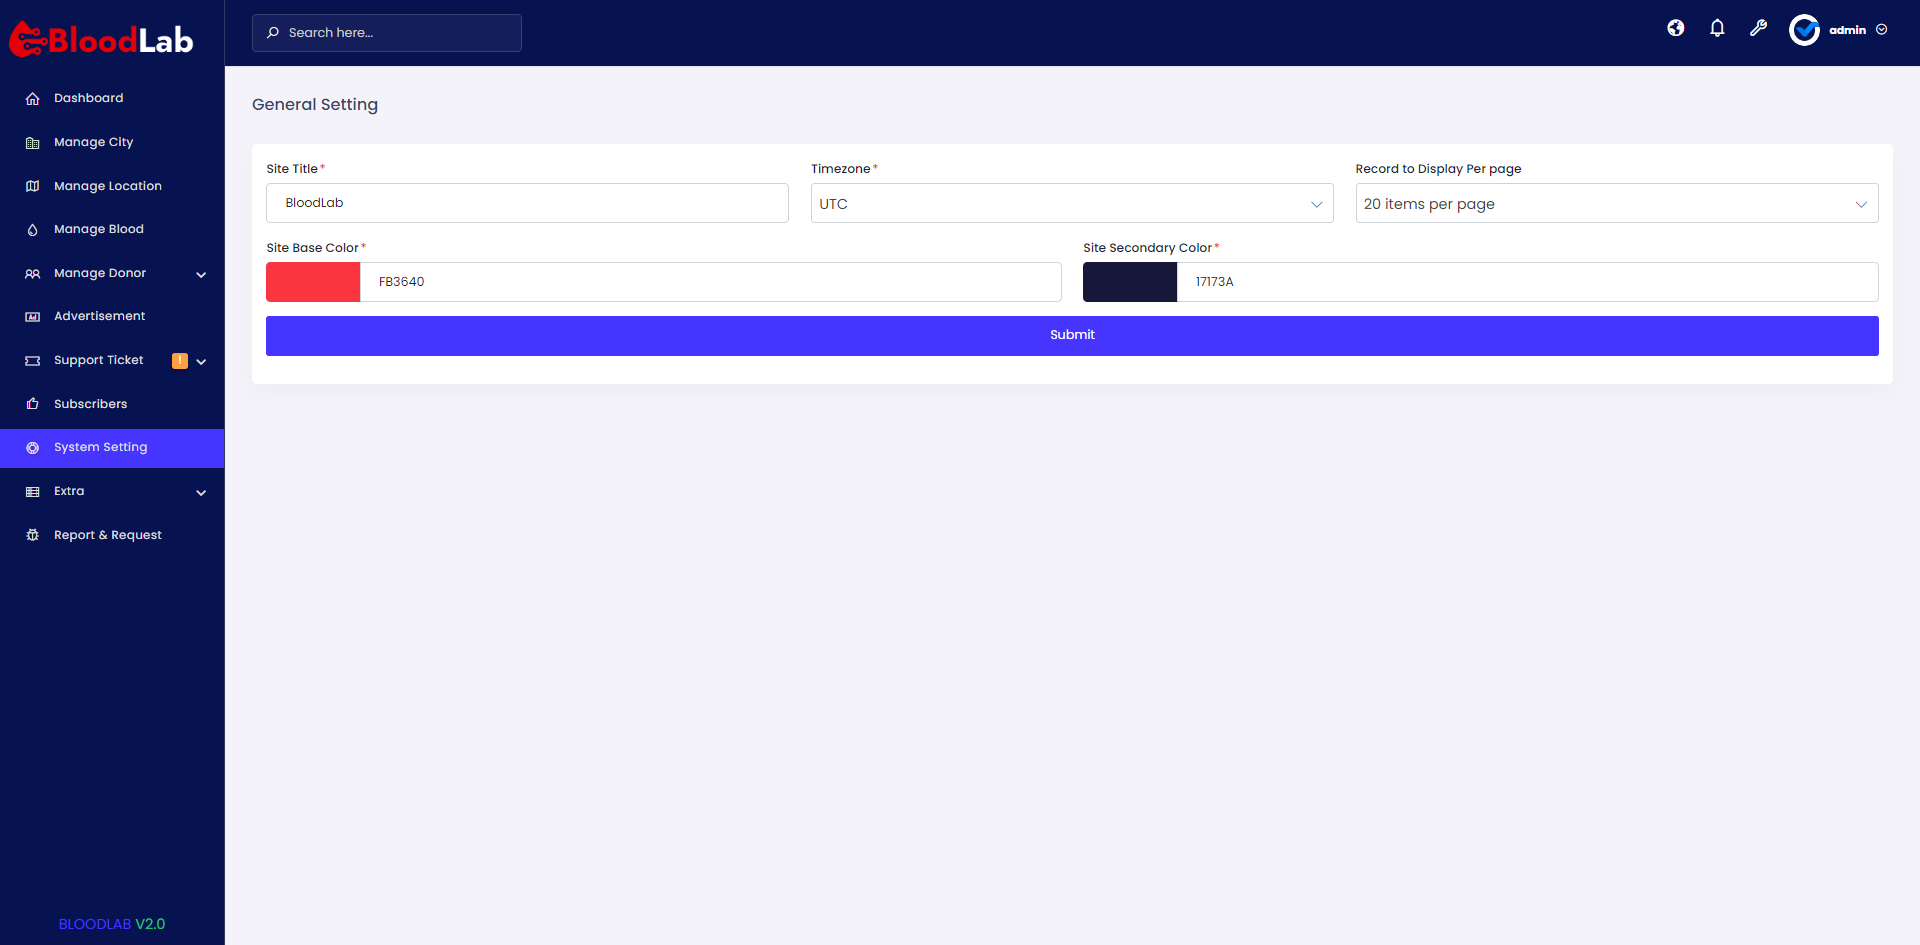Select the Manage City icon
Image resolution: width=1920 pixels, height=945 pixels.
point(33,142)
